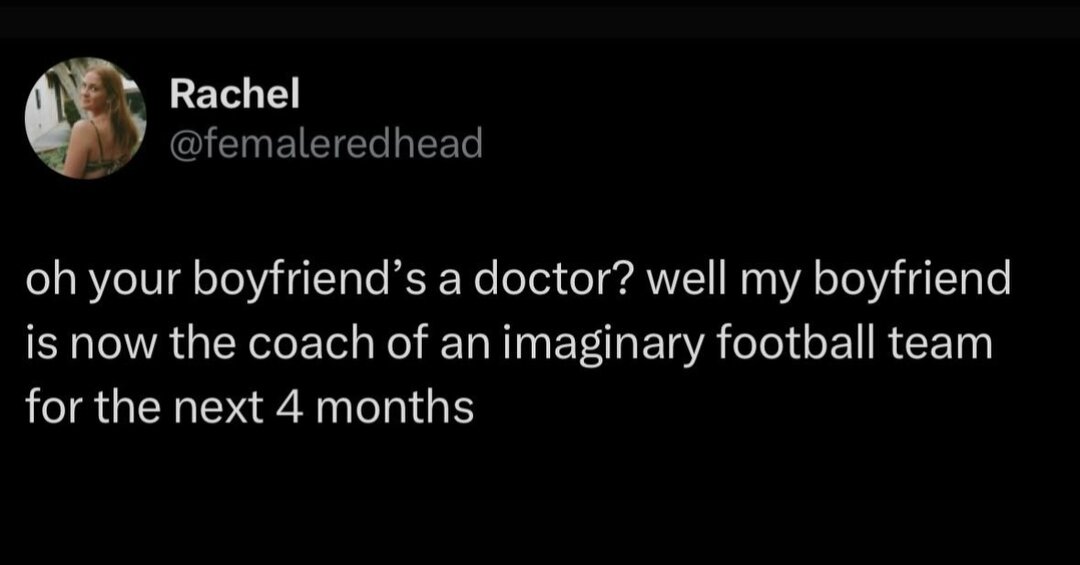Click the word "for" starting the last line
The image size is (1080, 565).
click(x=46, y=409)
